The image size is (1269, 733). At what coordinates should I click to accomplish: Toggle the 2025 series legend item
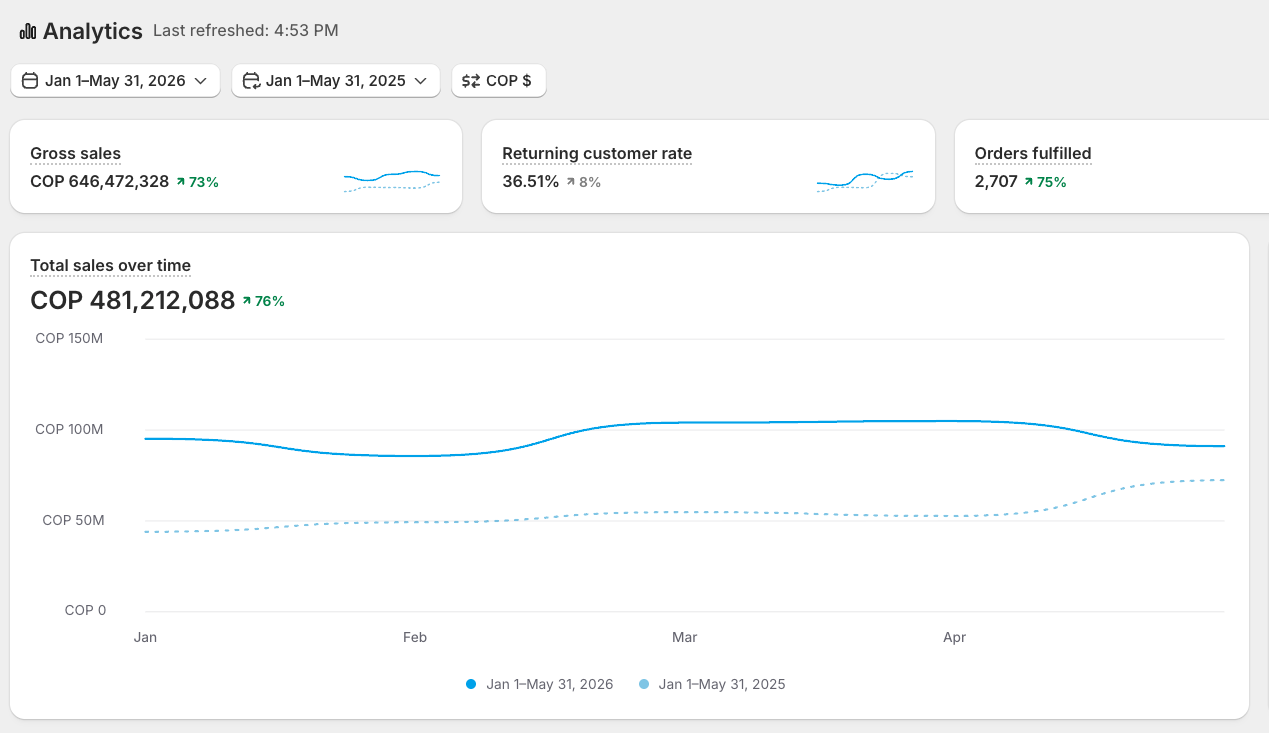click(712, 685)
